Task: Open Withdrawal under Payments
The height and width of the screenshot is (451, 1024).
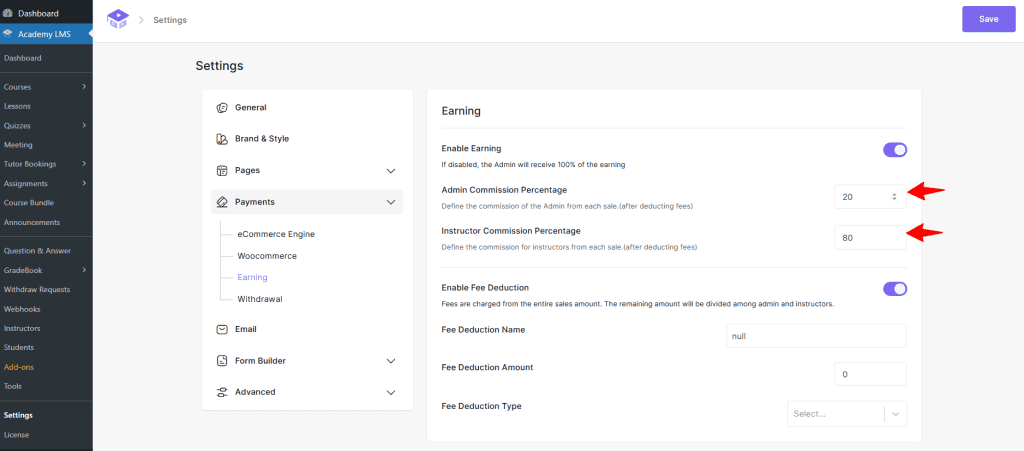Action: 258,299
